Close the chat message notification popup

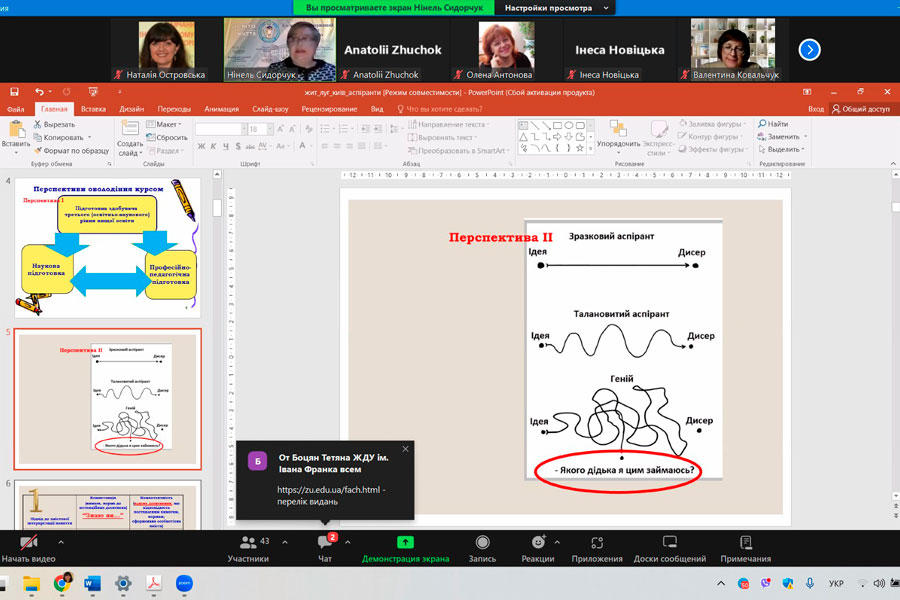tap(405, 449)
